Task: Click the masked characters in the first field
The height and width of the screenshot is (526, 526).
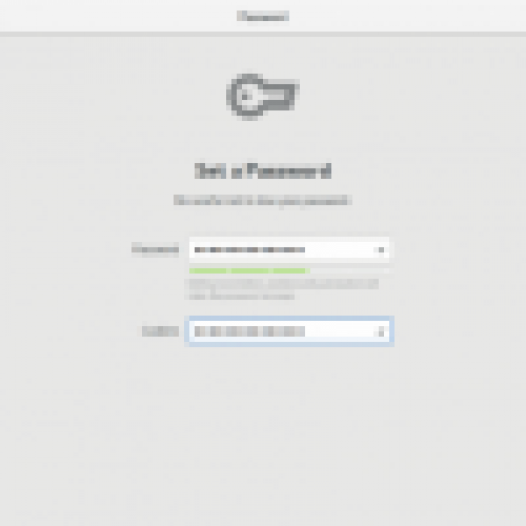Action: click(250, 250)
